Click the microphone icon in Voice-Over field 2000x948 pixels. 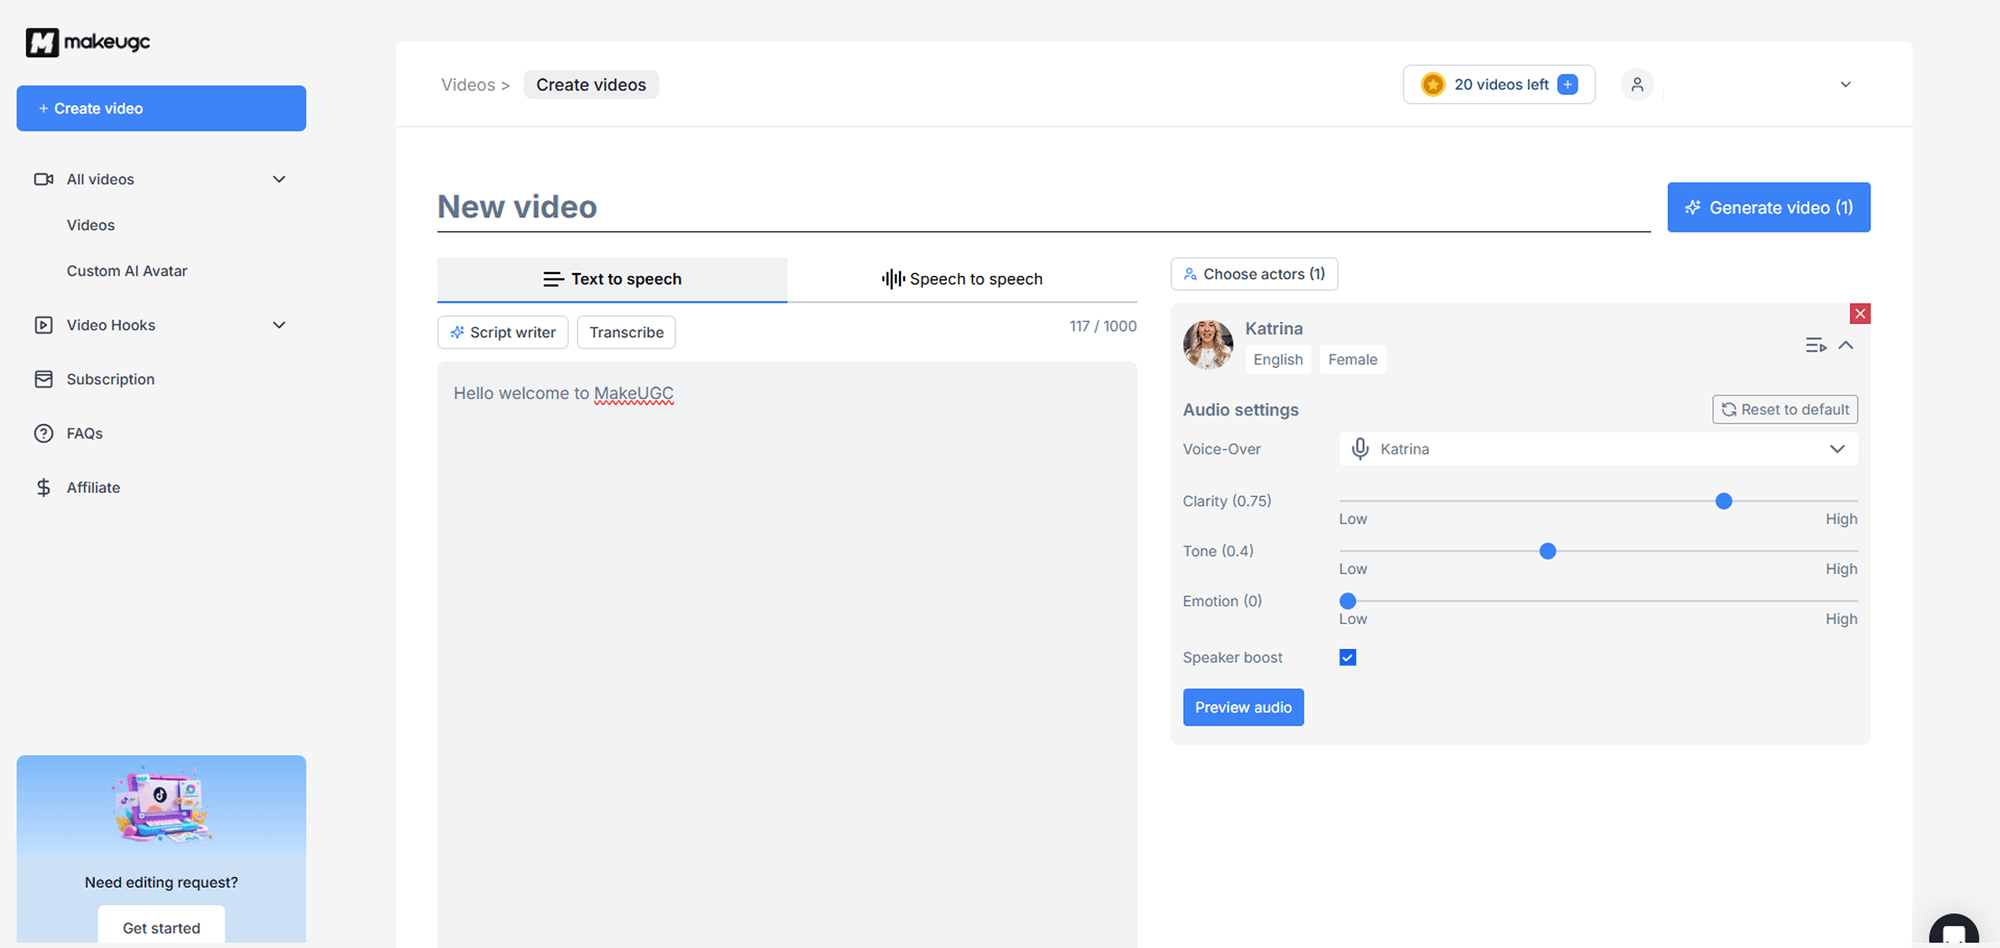pyautogui.click(x=1360, y=448)
